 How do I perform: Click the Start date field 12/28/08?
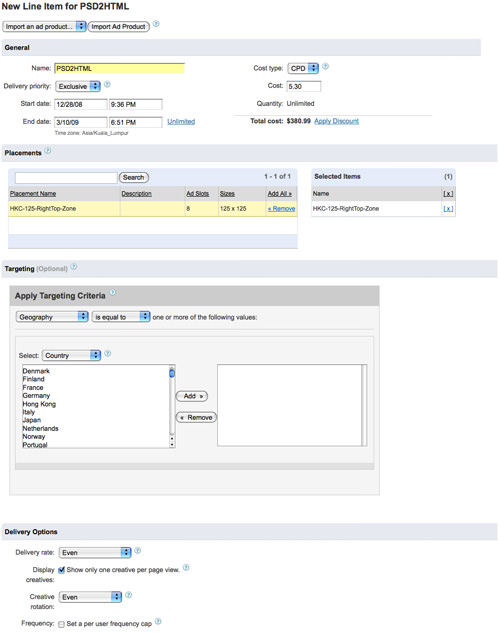coord(81,104)
